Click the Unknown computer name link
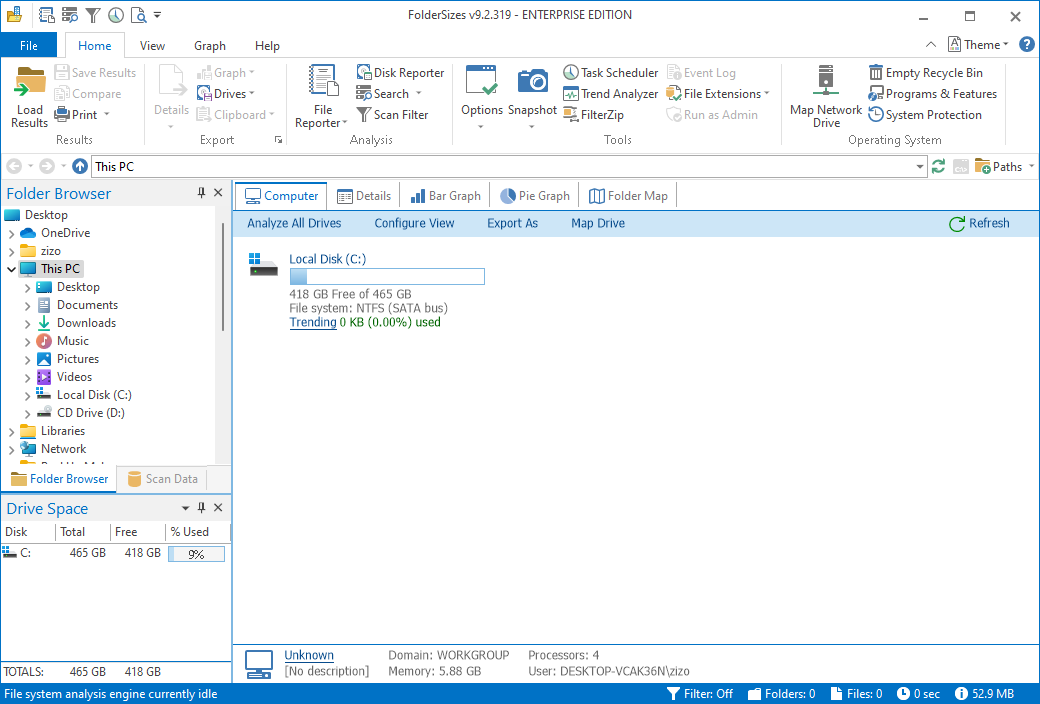This screenshot has height=704, width=1040. pos(308,655)
